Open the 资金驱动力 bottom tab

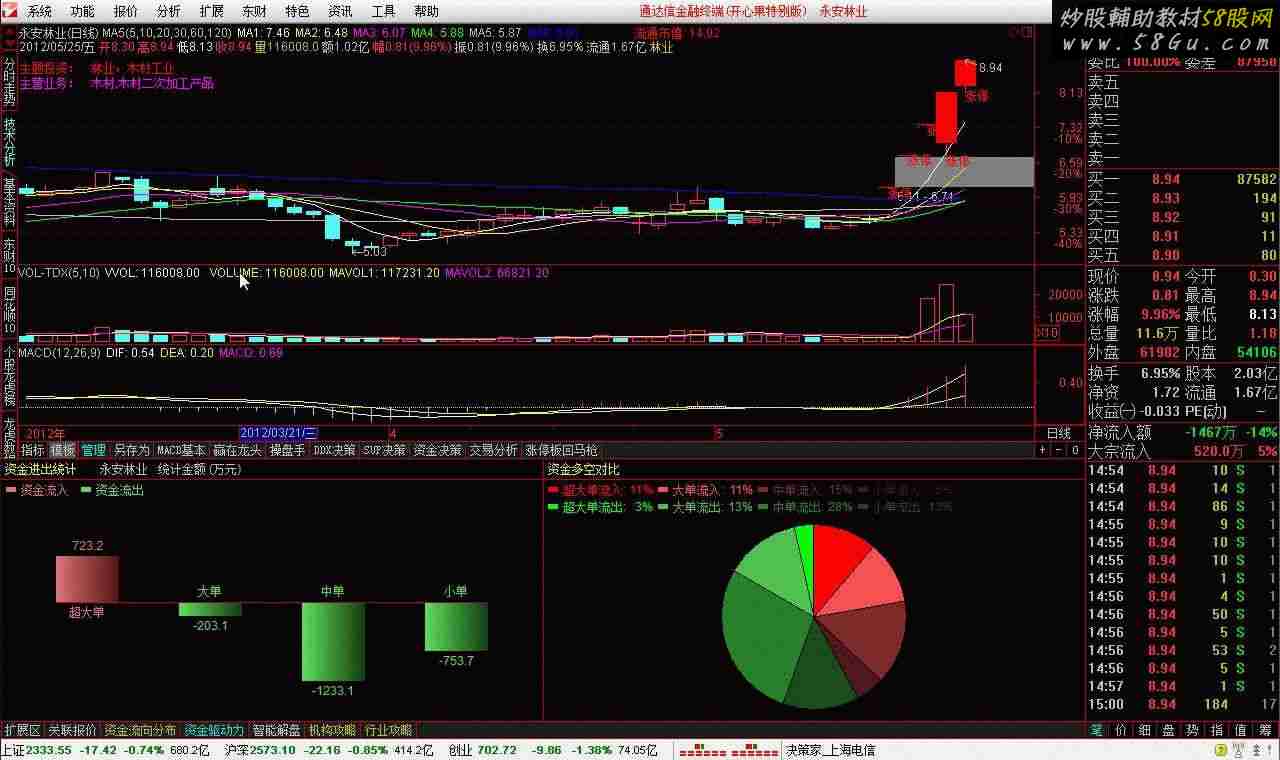tap(215, 730)
